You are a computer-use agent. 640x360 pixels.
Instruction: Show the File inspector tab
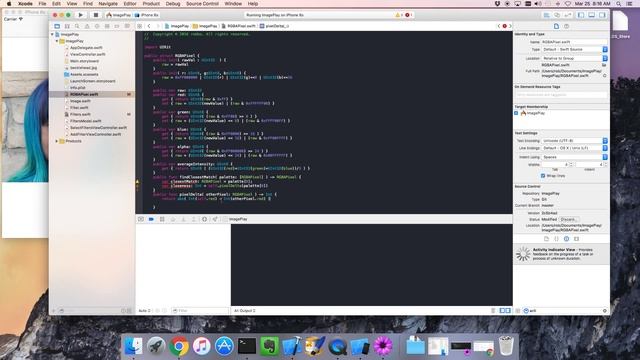coord(556,26)
